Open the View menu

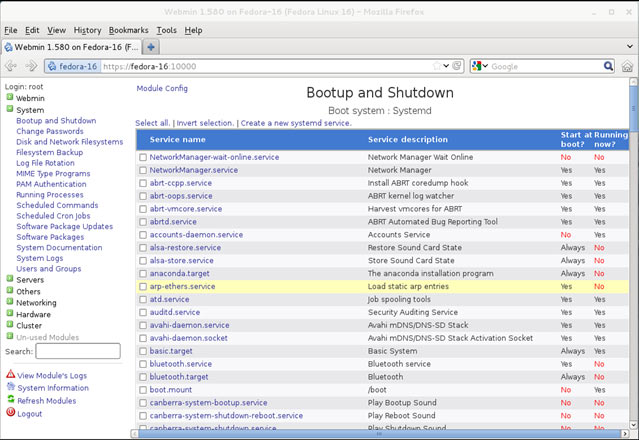pyautogui.click(x=56, y=30)
